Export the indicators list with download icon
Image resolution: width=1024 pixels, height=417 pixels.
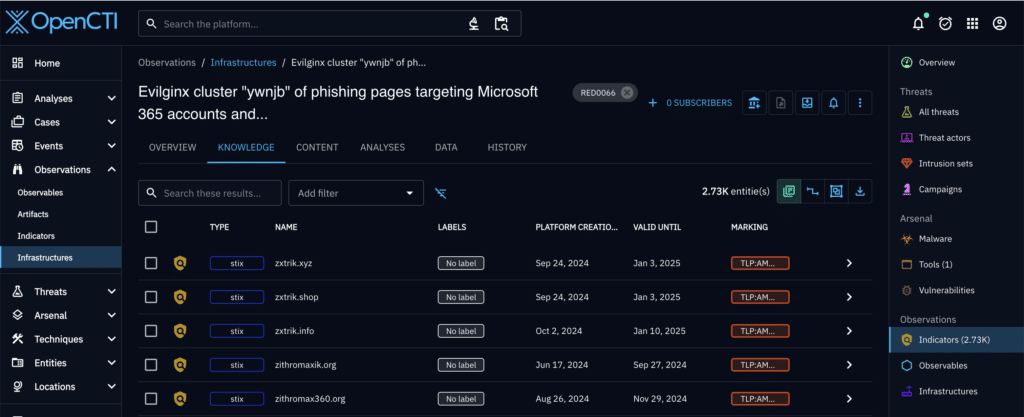[x=860, y=192]
